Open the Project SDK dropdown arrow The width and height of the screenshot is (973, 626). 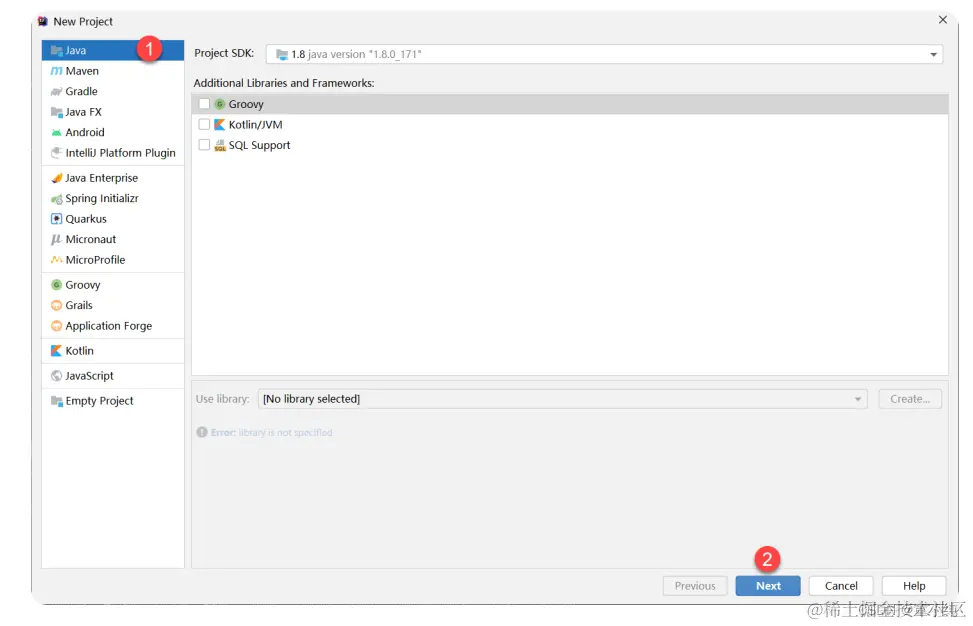[933, 55]
